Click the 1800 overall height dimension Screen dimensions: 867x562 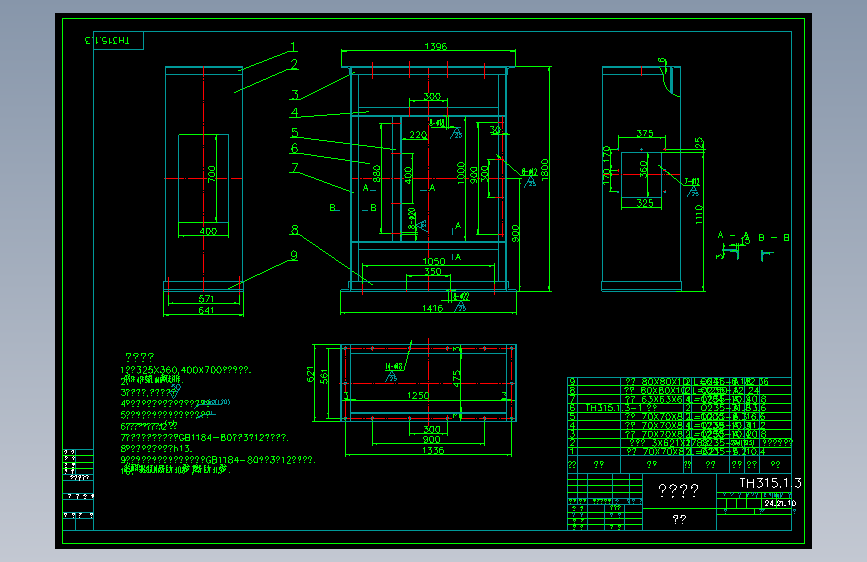pyautogui.click(x=545, y=169)
